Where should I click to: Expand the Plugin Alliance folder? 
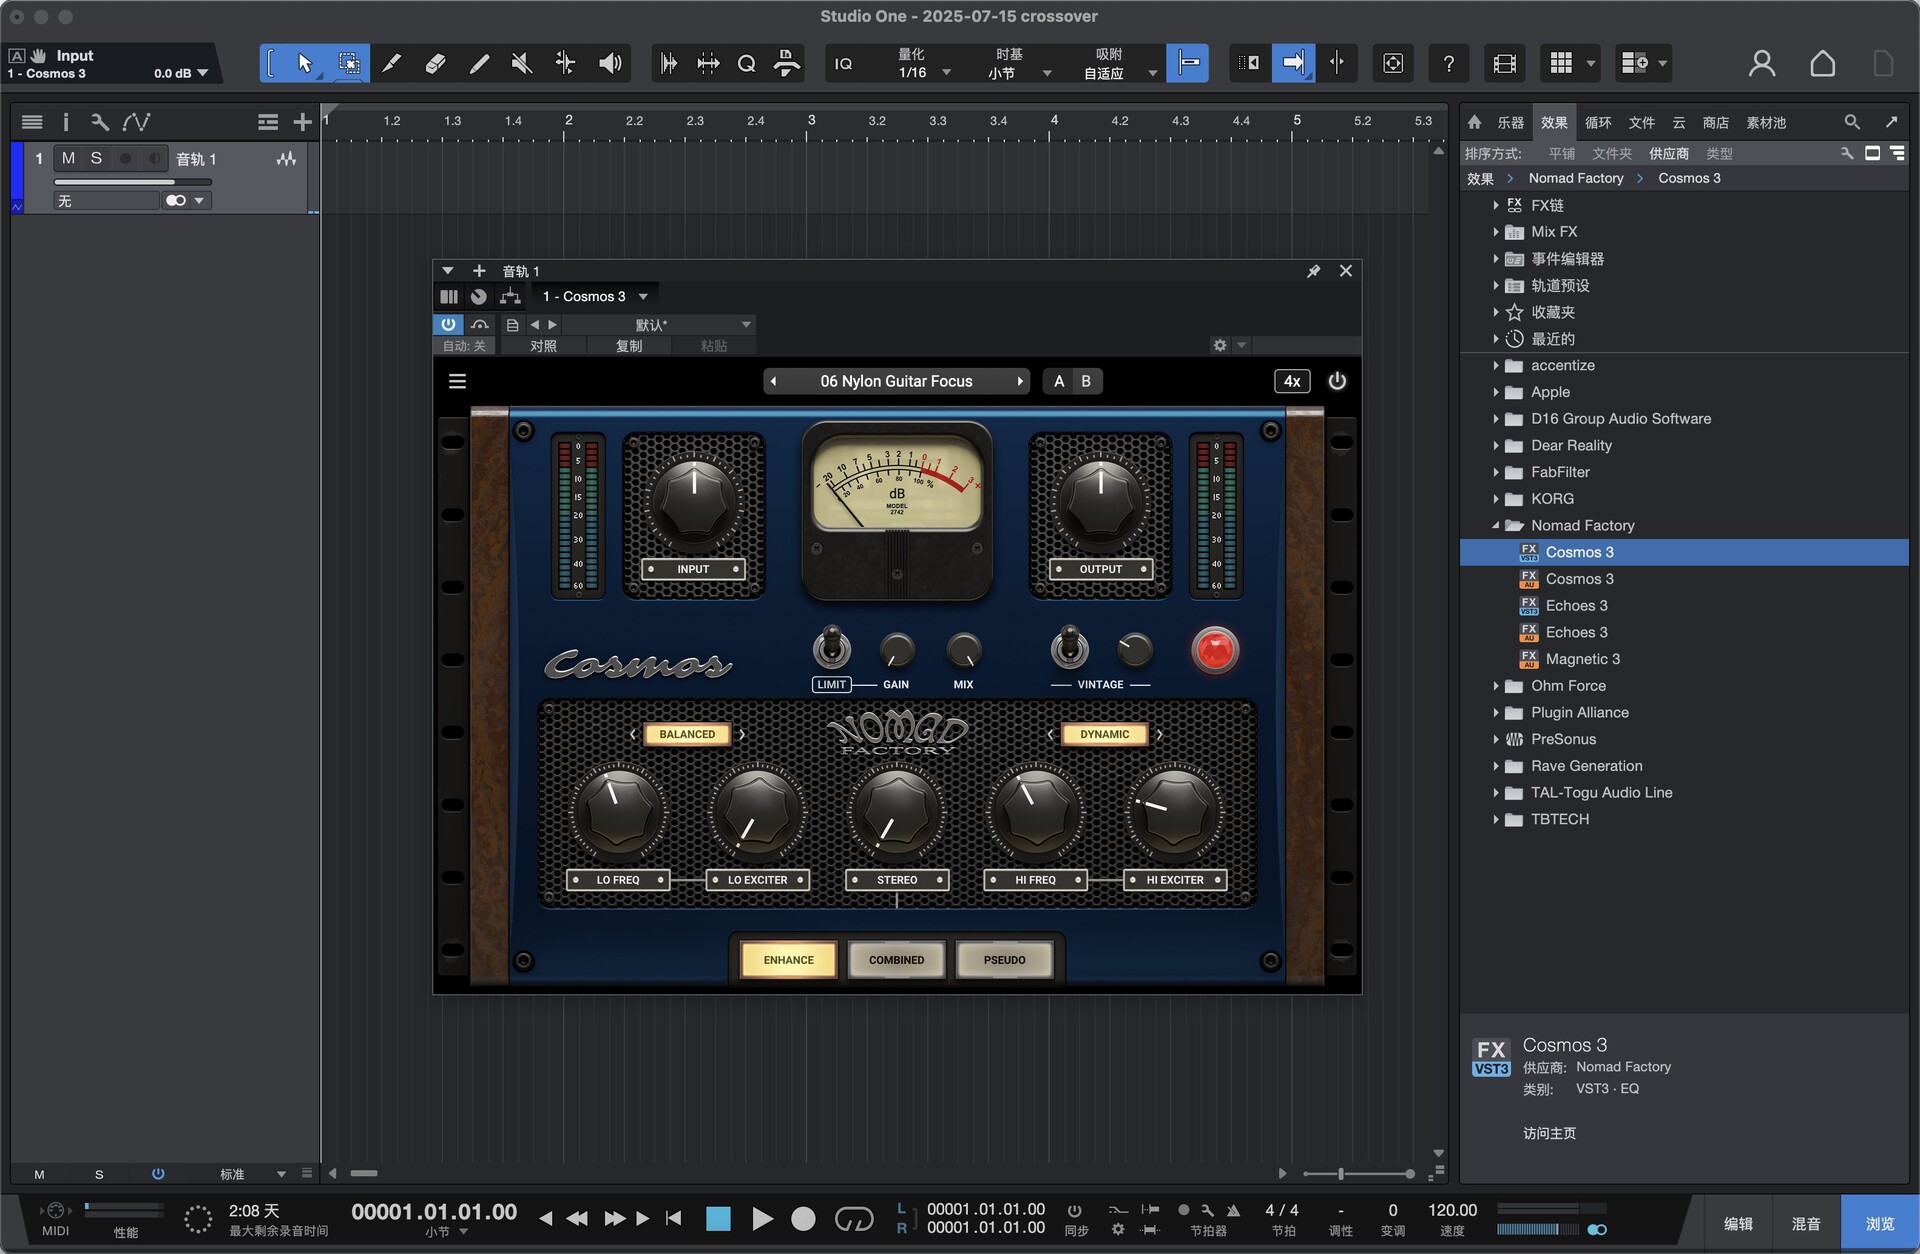point(1496,712)
